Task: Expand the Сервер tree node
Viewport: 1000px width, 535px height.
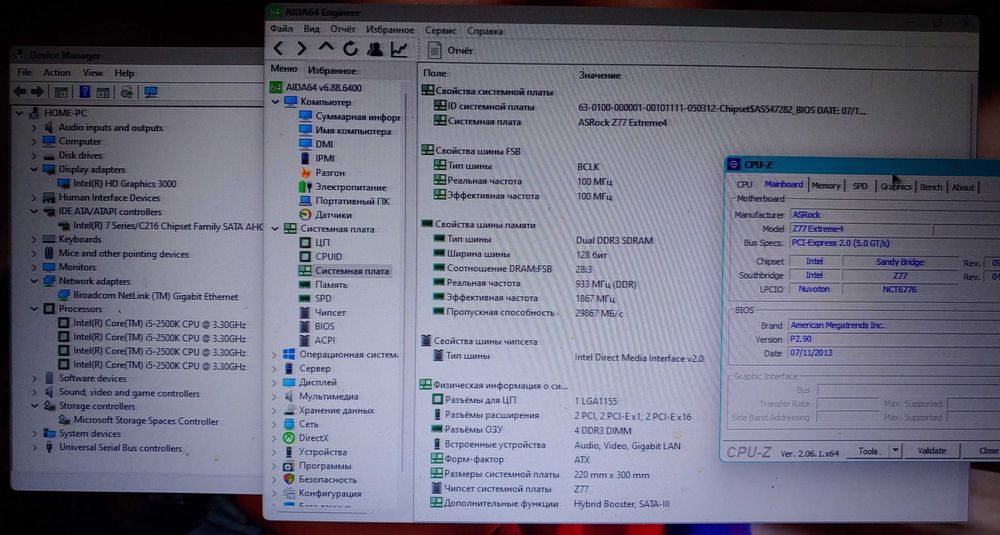Action: [x=275, y=369]
